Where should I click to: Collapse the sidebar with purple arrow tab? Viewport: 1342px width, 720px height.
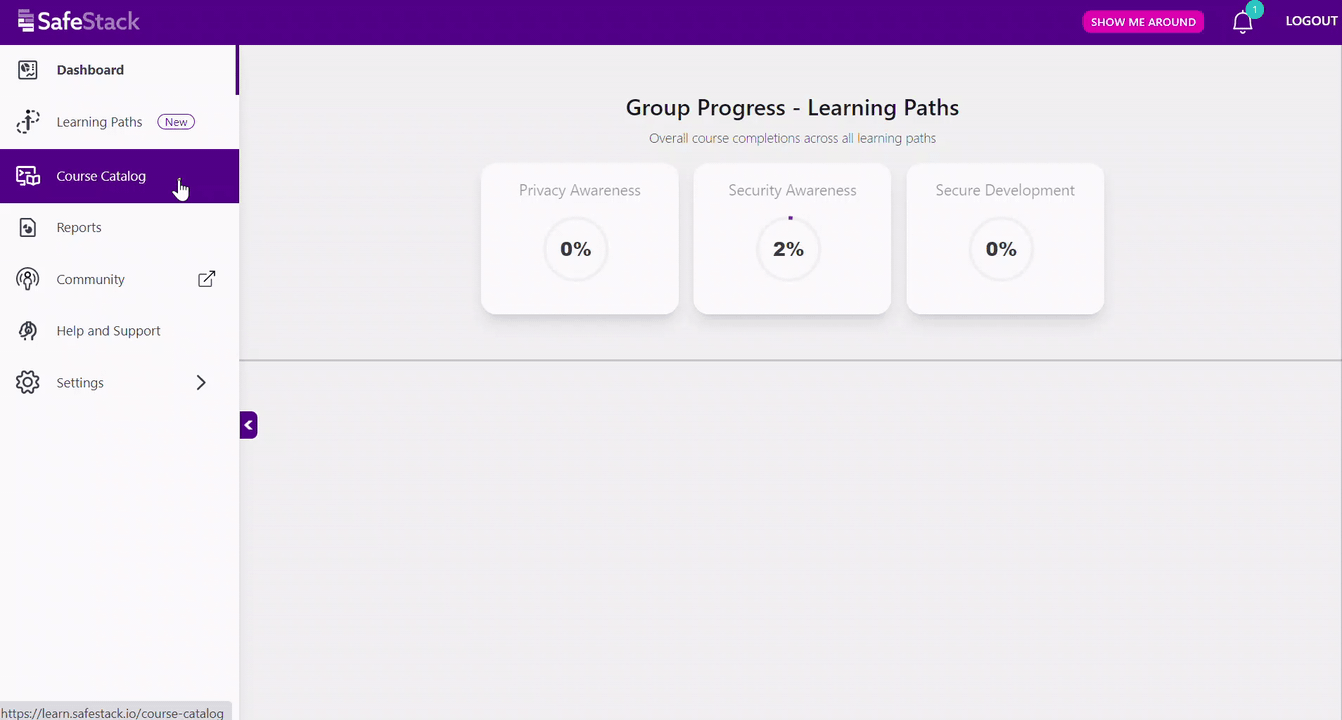[x=248, y=425]
